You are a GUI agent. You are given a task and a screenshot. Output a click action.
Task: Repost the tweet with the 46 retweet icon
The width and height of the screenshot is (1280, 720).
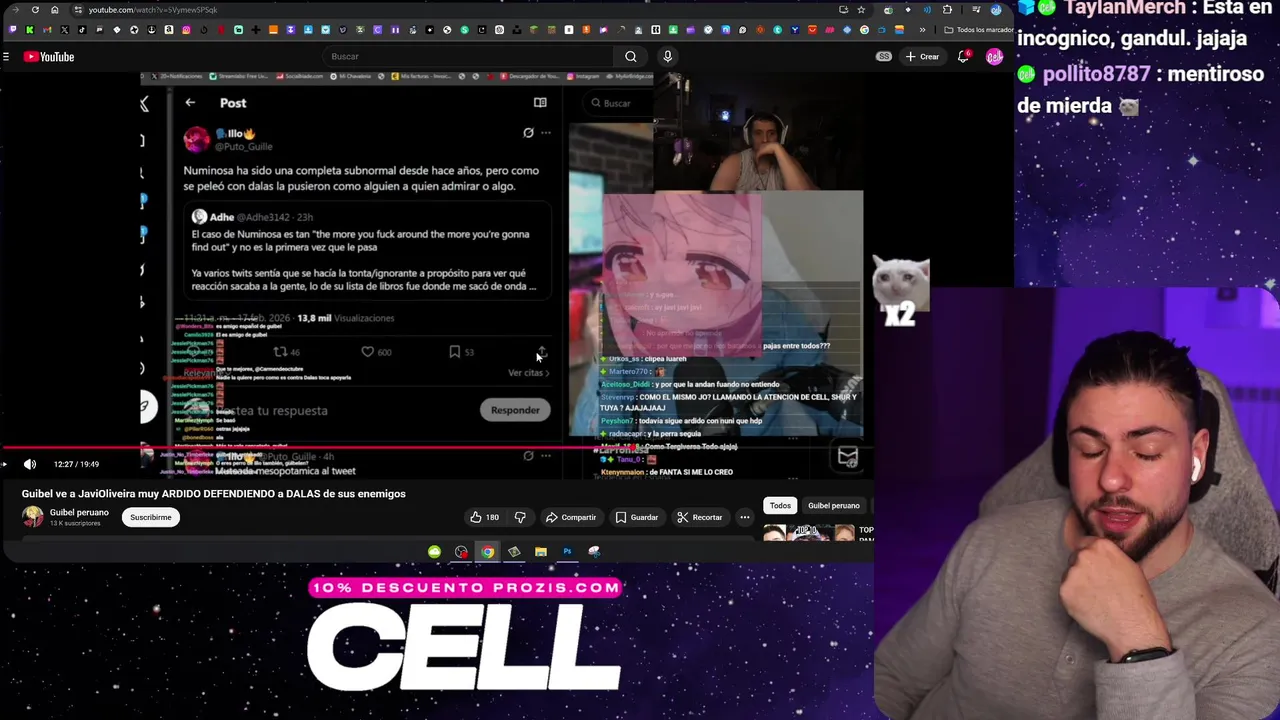[x=281, y=352]
